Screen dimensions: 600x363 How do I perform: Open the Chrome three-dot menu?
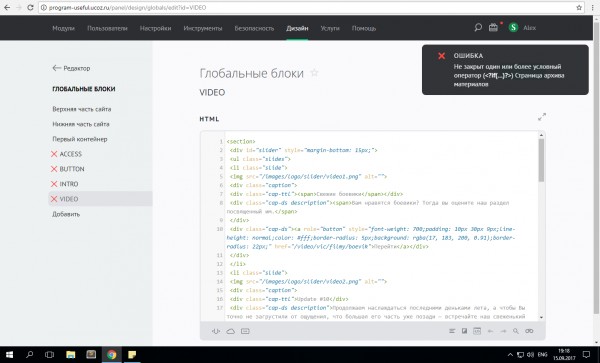pos(593,7)
